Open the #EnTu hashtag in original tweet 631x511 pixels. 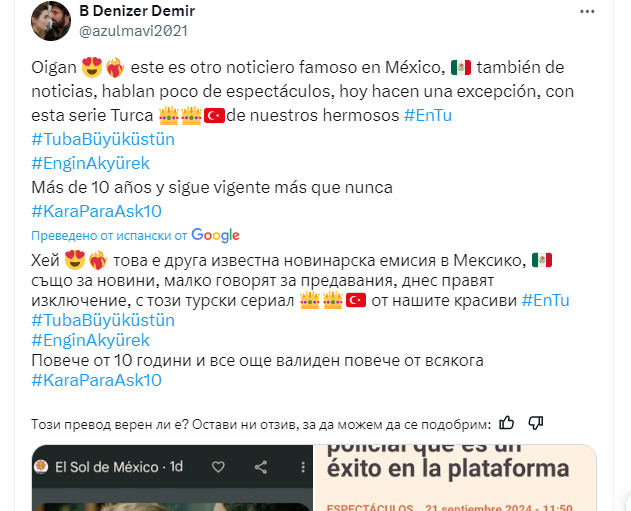pos(428,115)
